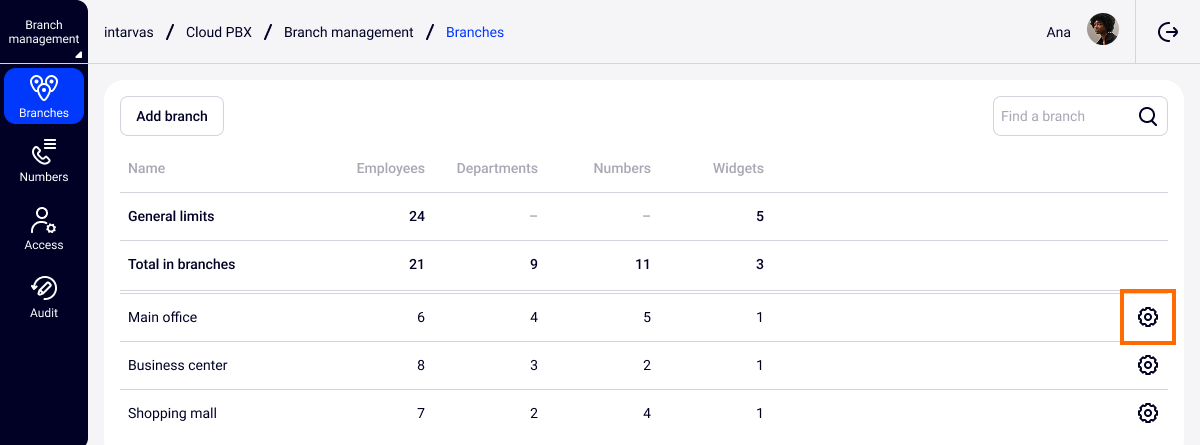This screenshot has height=445, width=1200.
Task: Click the logout icon in header
Action: tap(1168, 32)
